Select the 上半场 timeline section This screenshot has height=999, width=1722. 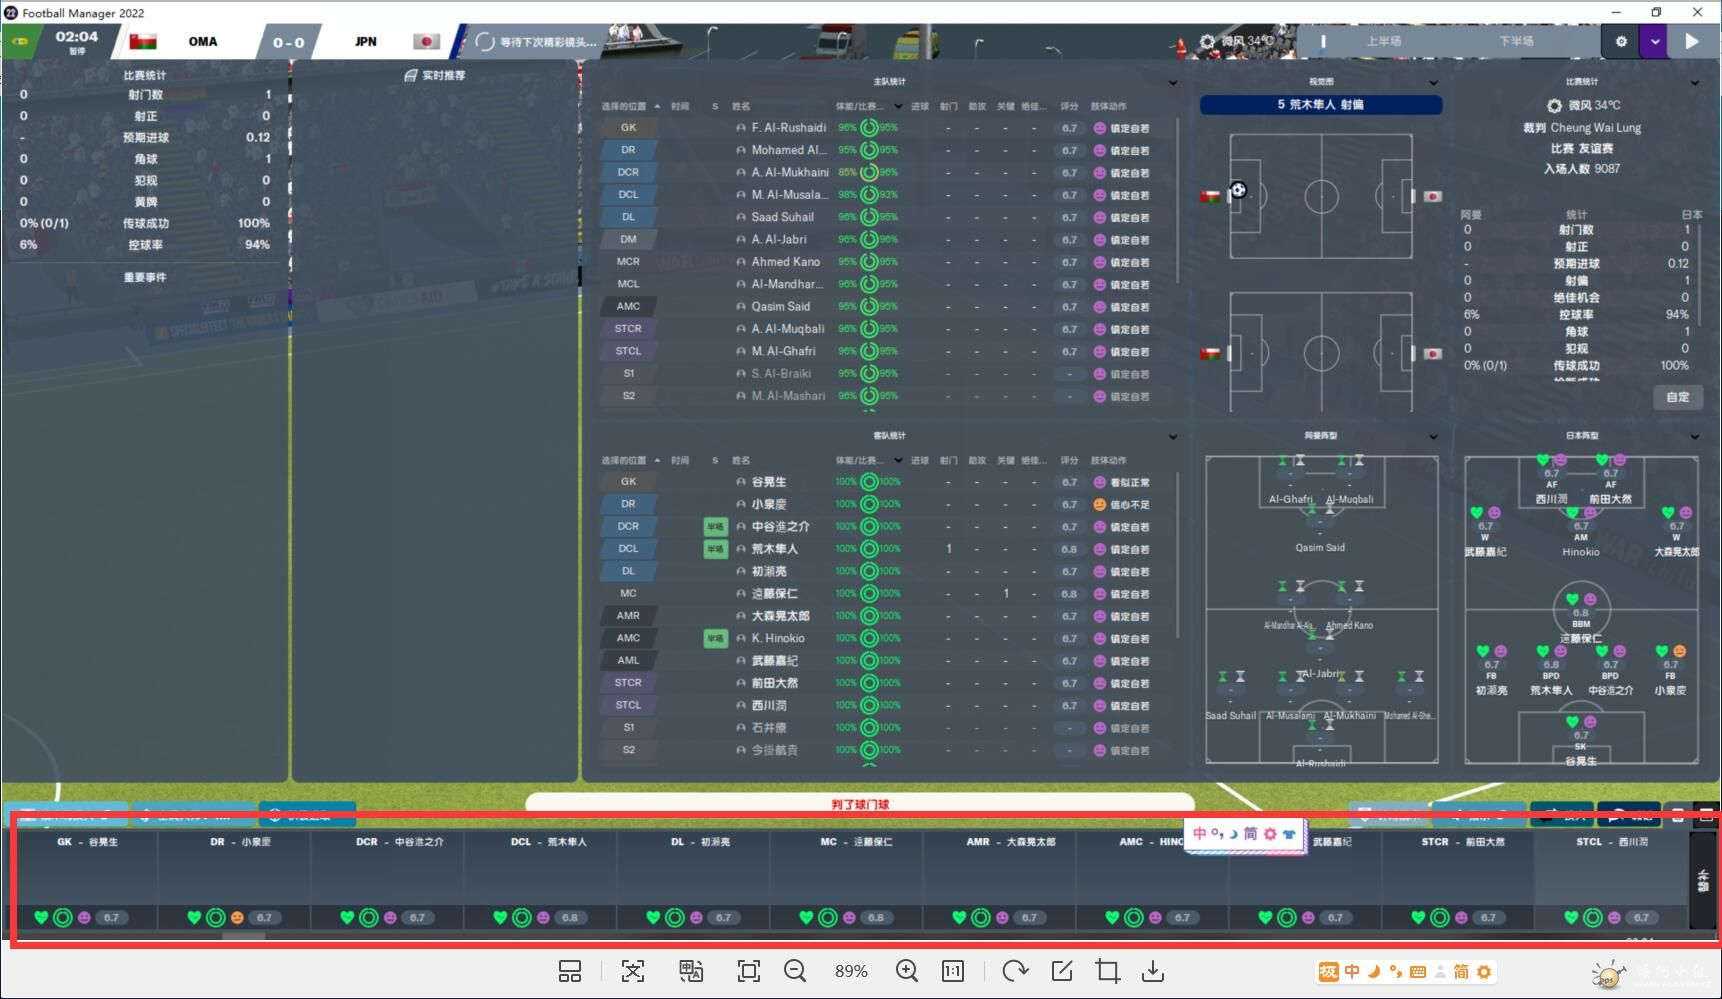click(x=1383, y=42)
